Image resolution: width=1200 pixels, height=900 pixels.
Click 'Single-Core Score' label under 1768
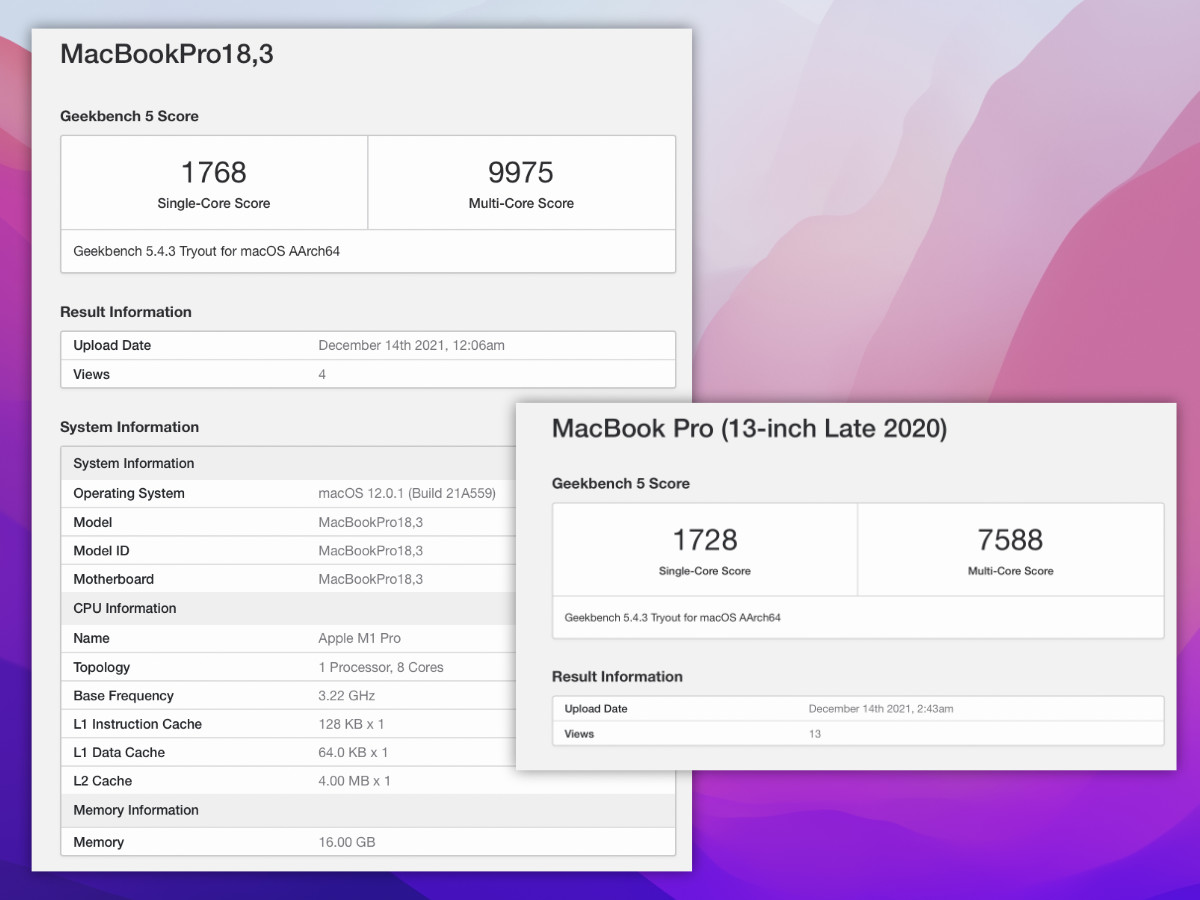(x=214, y=203)
